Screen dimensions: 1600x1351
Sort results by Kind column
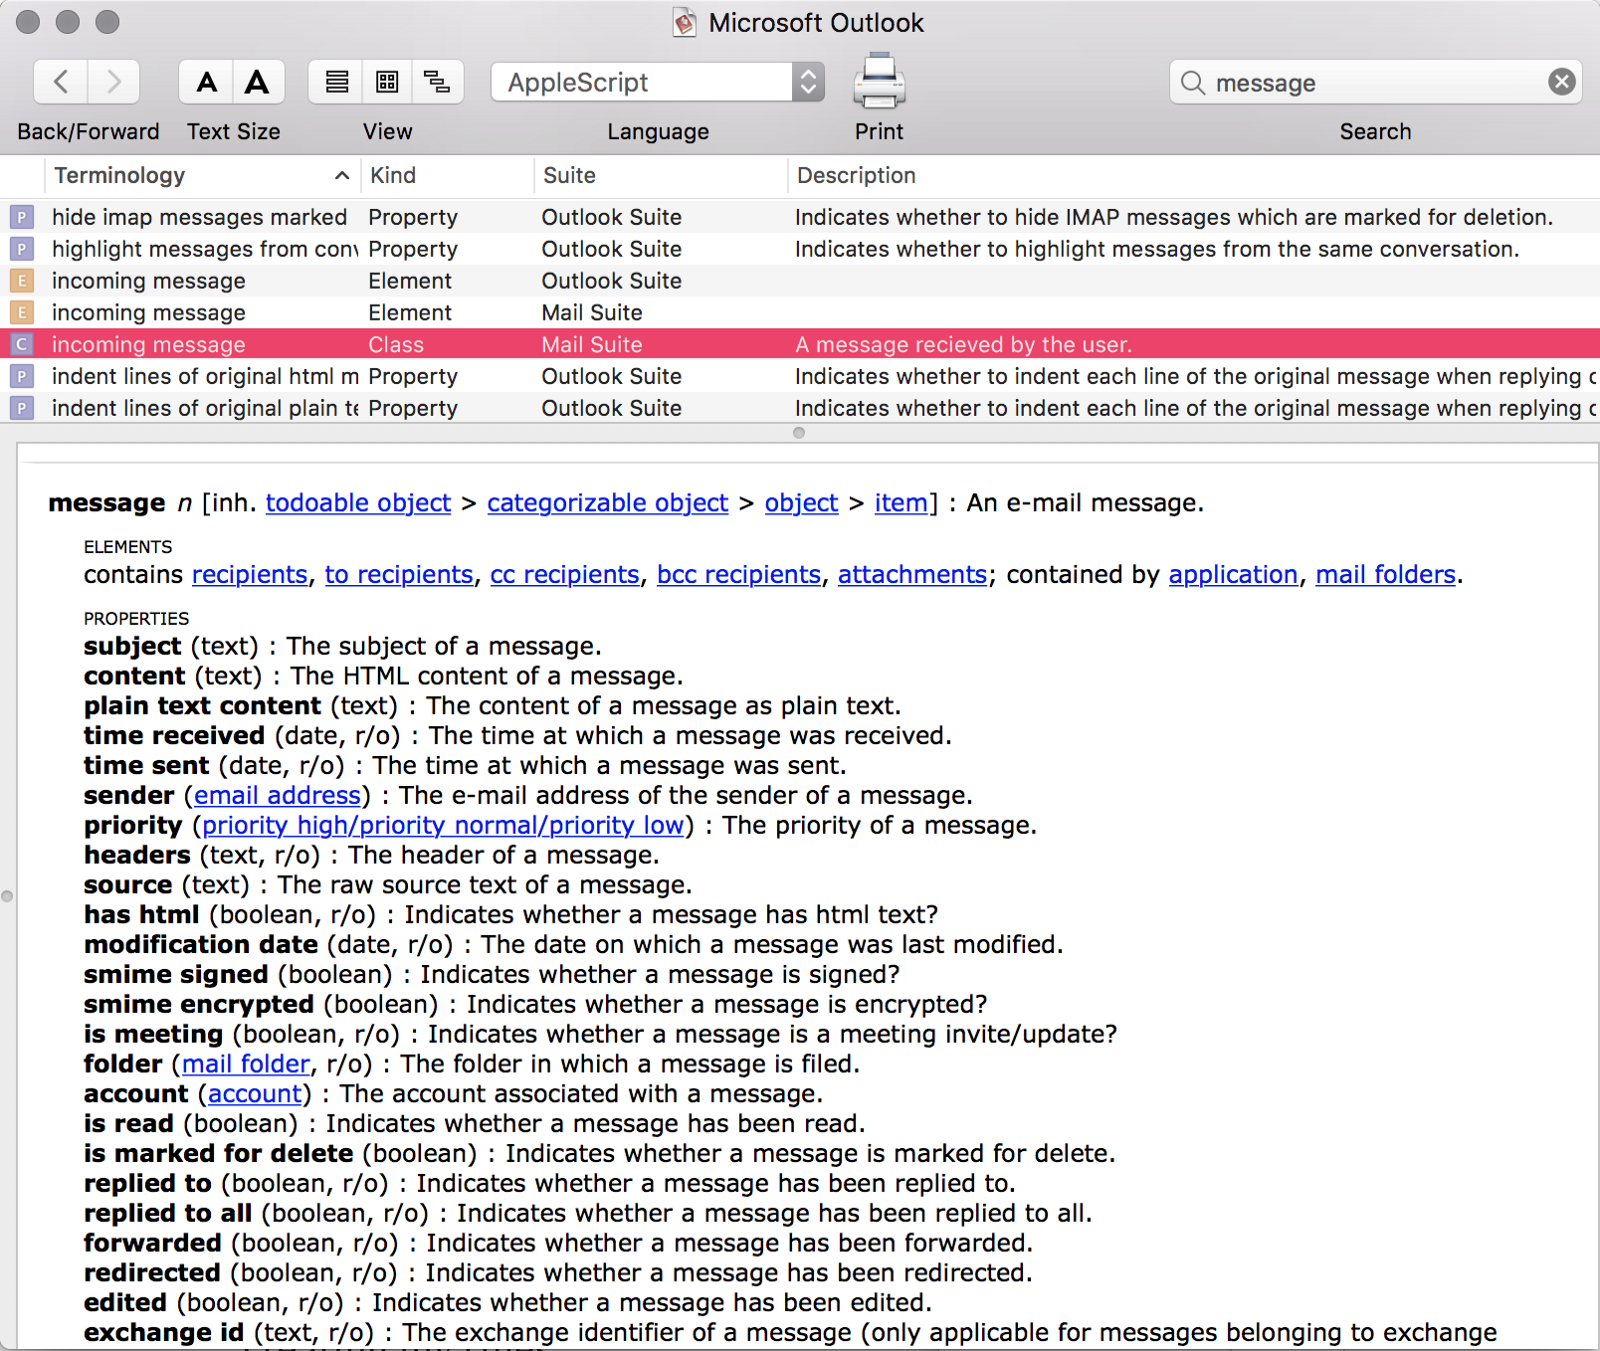coord(445,176)
